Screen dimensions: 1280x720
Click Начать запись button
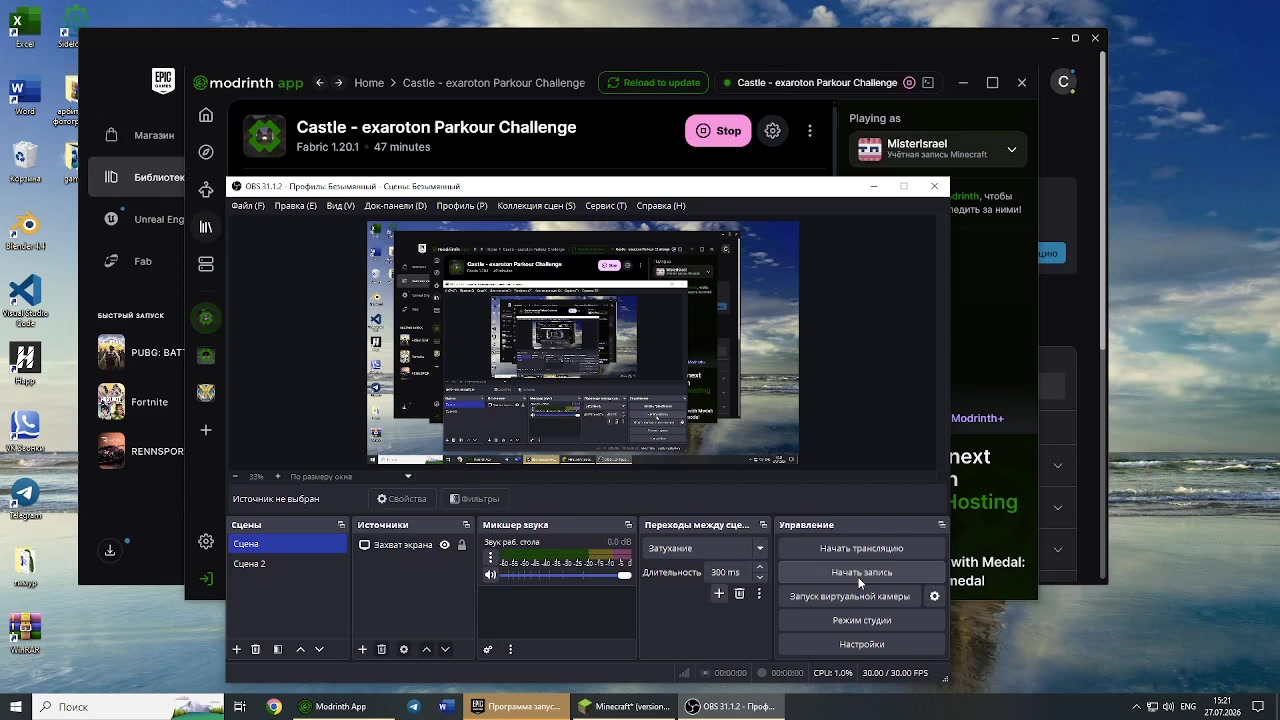tap(862, 572)
